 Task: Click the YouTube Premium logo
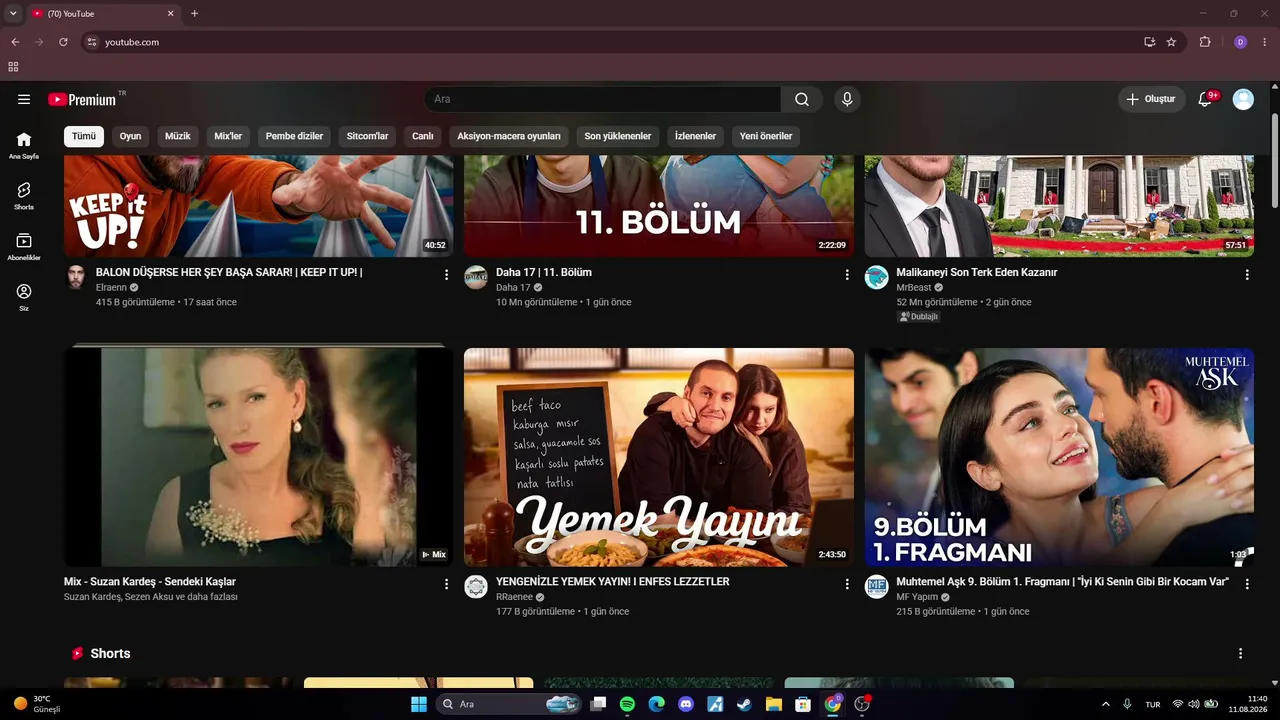(x=83, y=99)
